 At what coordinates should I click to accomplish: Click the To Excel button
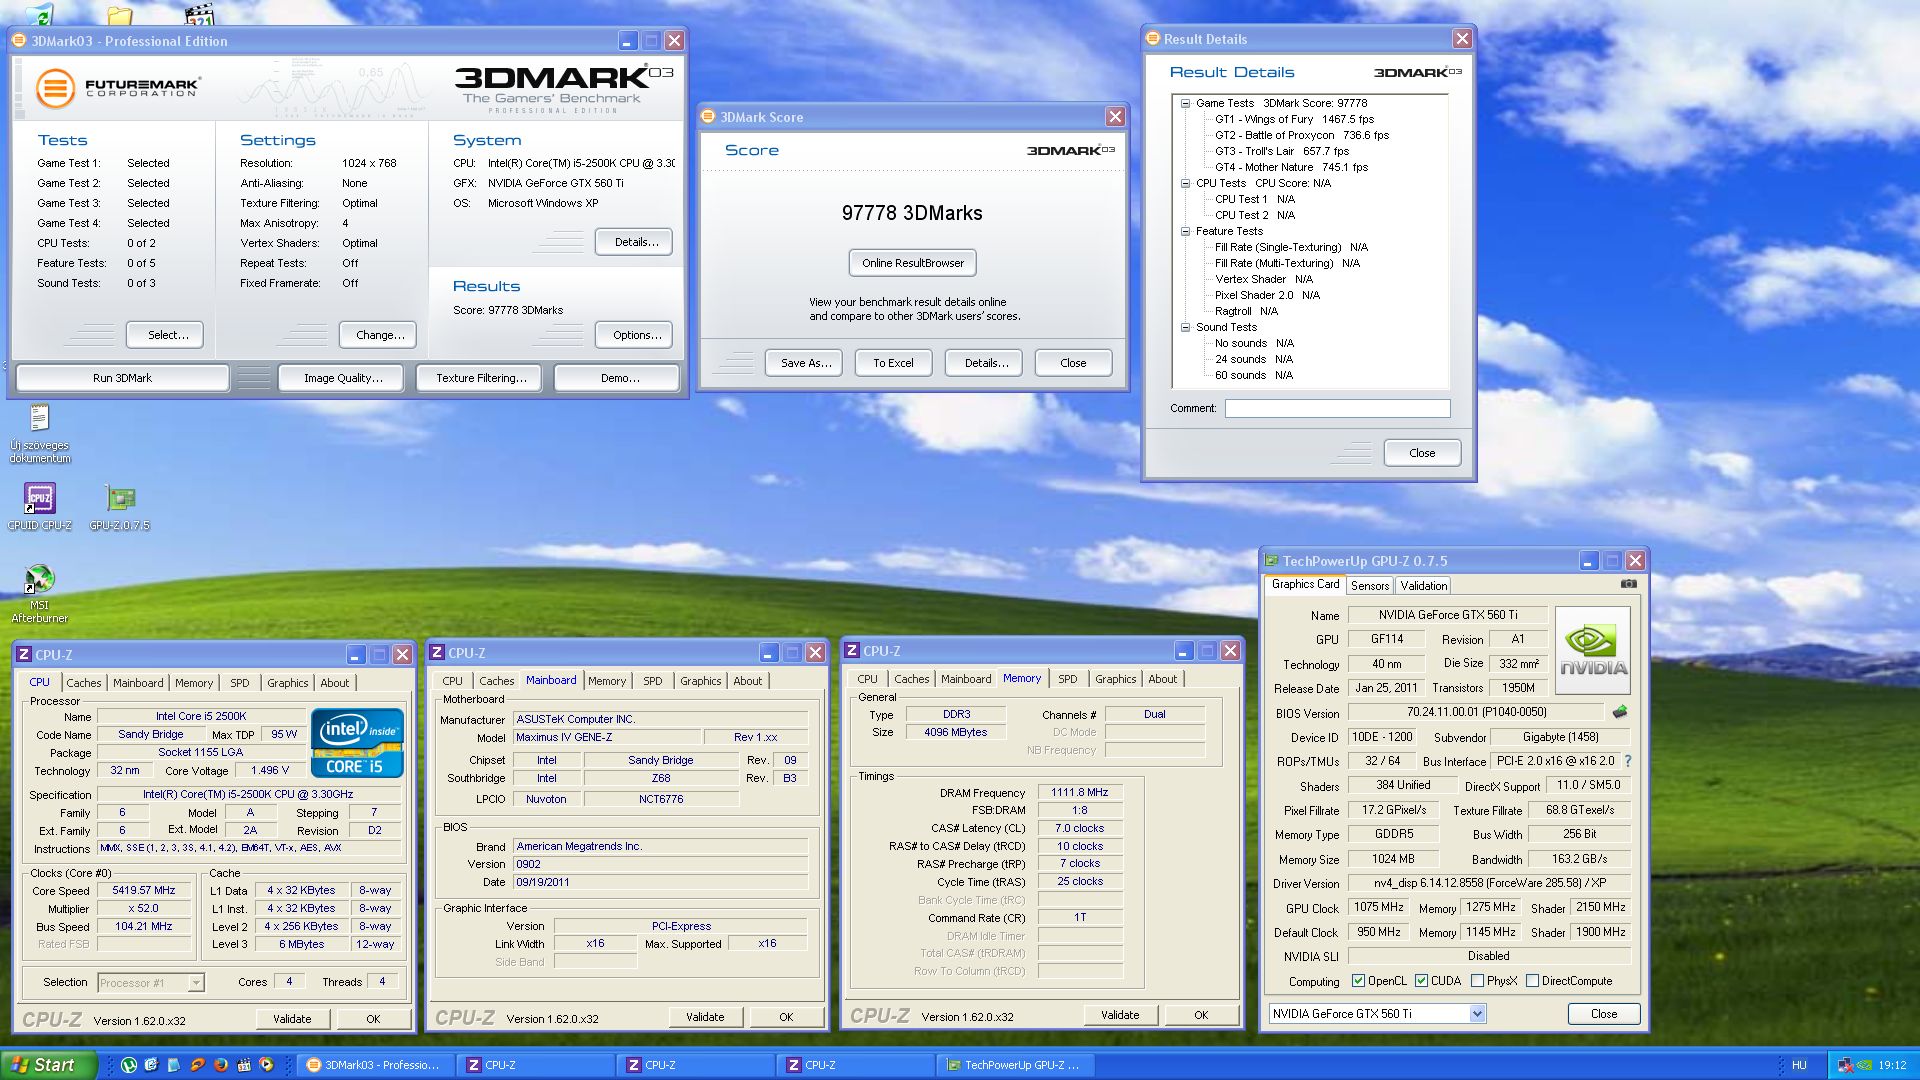tap(893, 363)
